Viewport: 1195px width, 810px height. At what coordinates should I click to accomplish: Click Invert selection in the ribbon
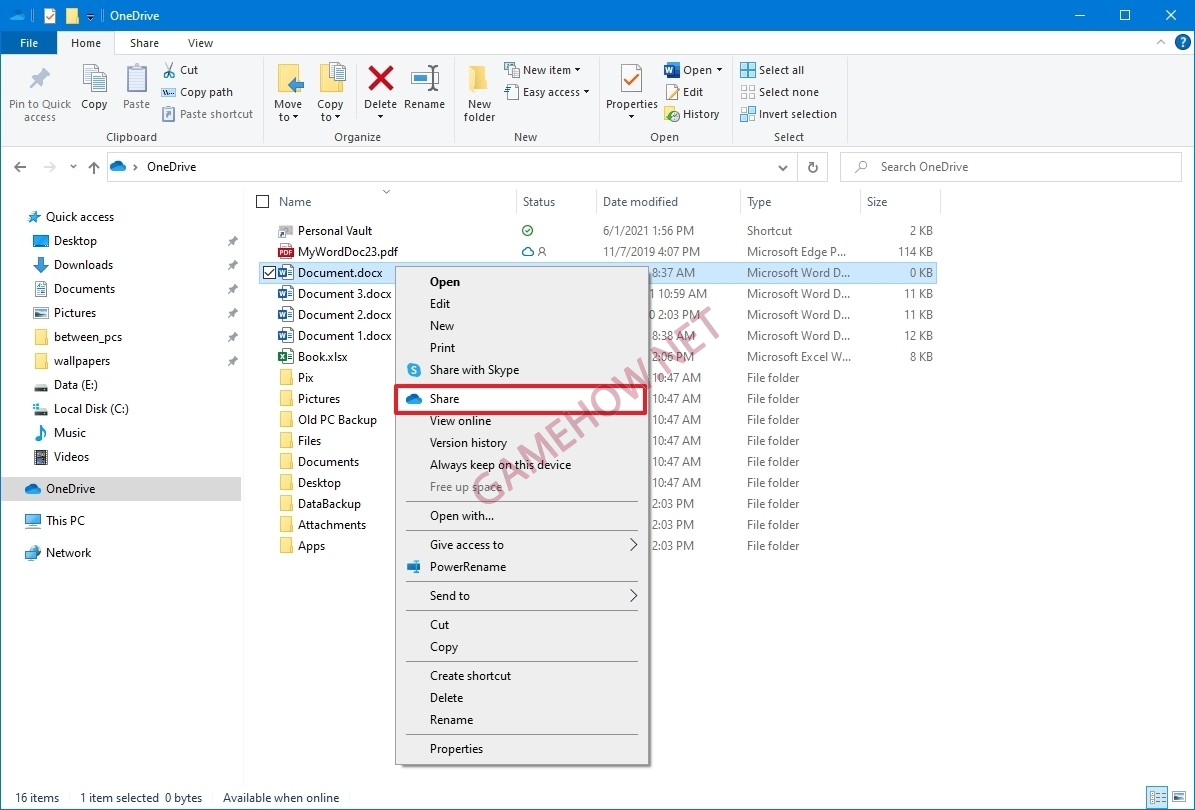[x=788, y=114]
